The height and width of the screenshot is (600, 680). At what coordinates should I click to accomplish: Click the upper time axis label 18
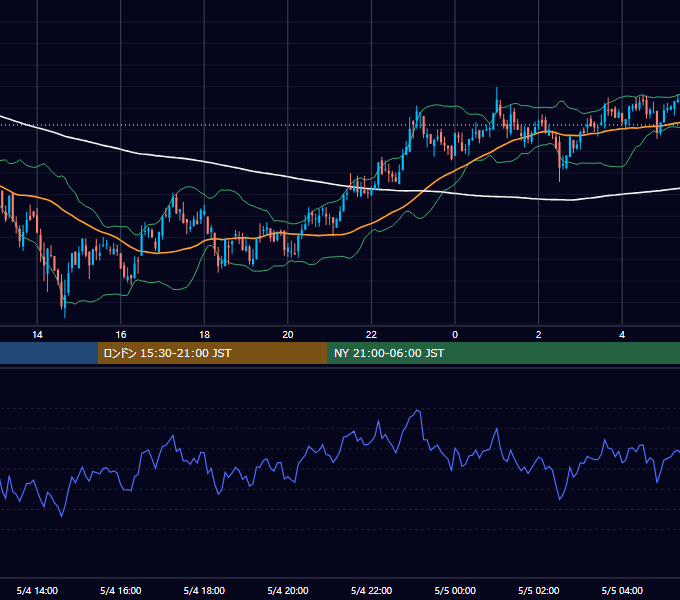204,335
